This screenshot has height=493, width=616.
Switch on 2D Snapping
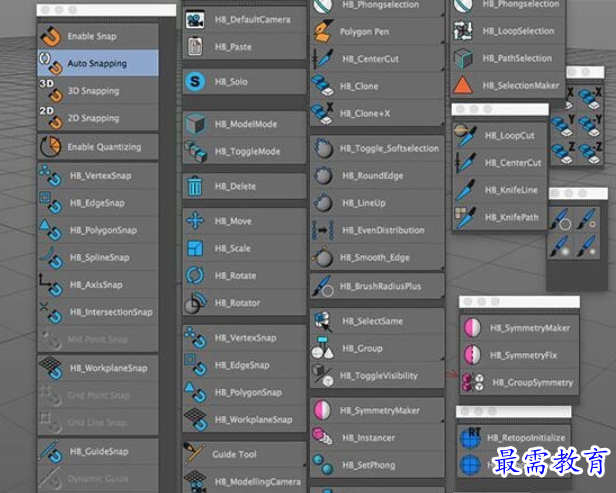[92, 118]
